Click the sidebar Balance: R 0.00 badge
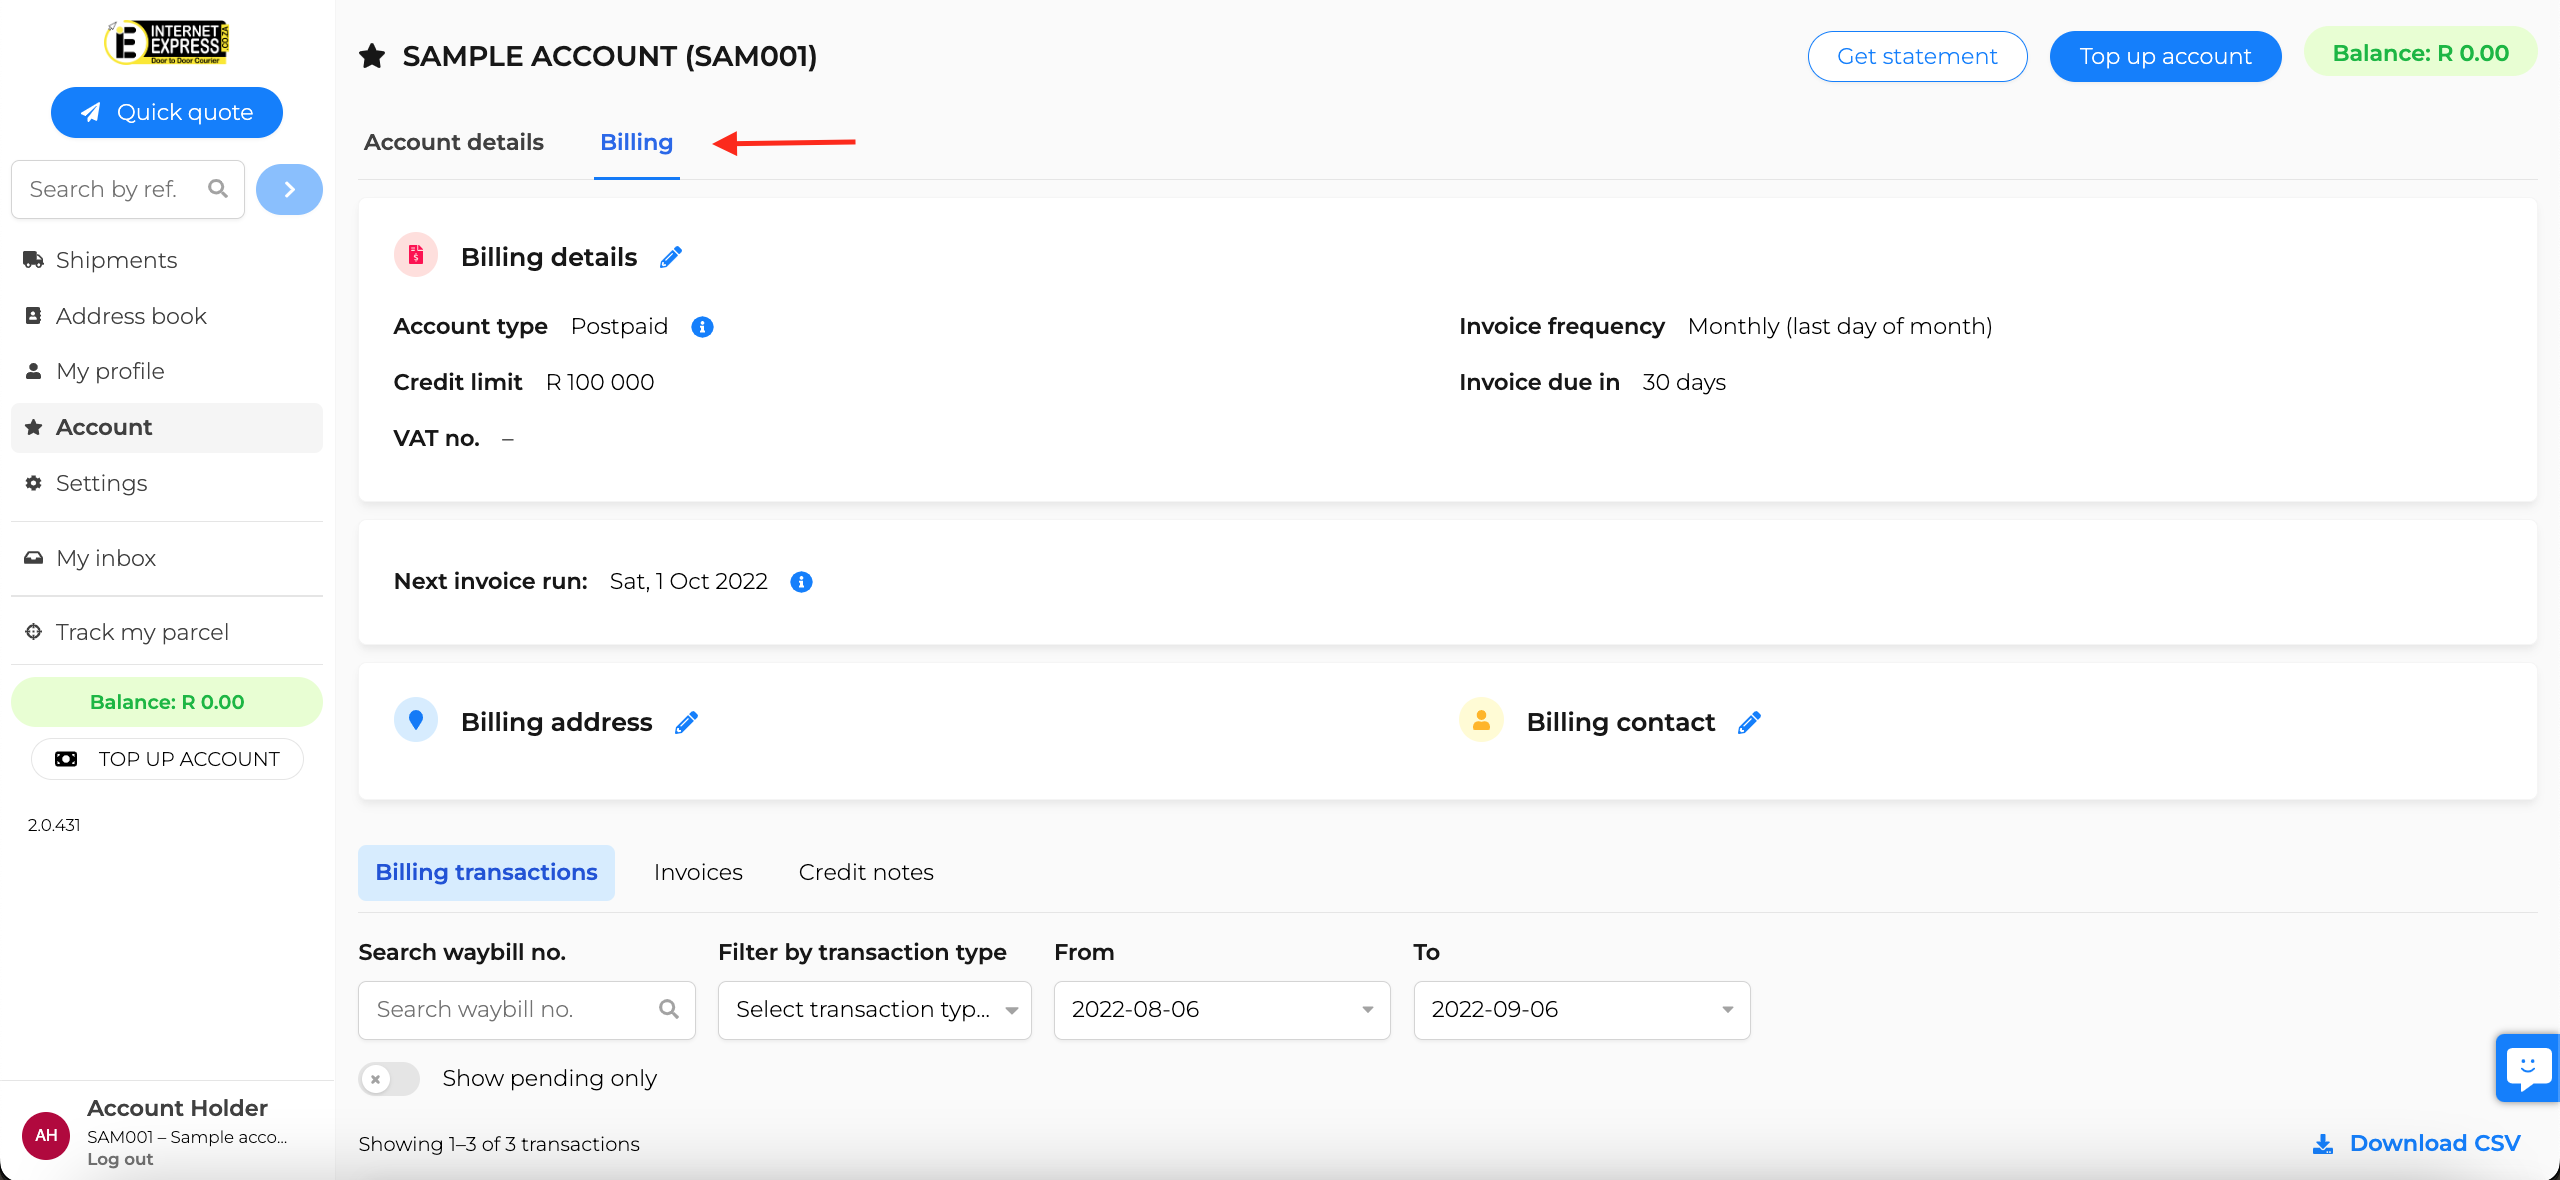This screenshot has width=2560, height=1180. [166, 702]
